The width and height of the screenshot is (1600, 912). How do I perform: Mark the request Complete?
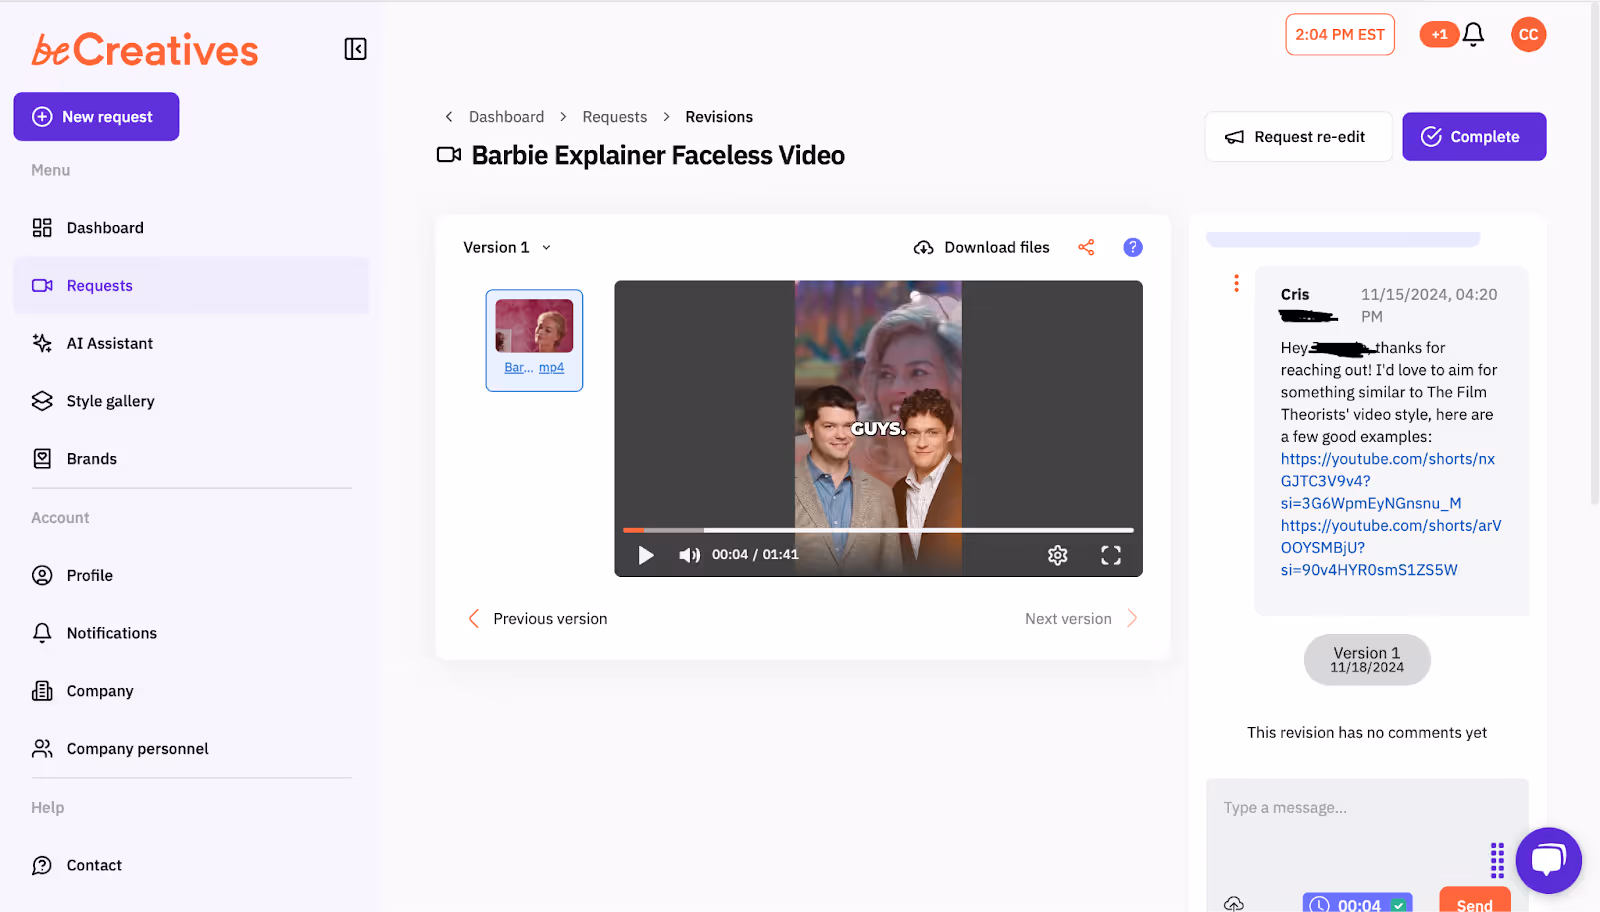click(x=1474, y=137)
